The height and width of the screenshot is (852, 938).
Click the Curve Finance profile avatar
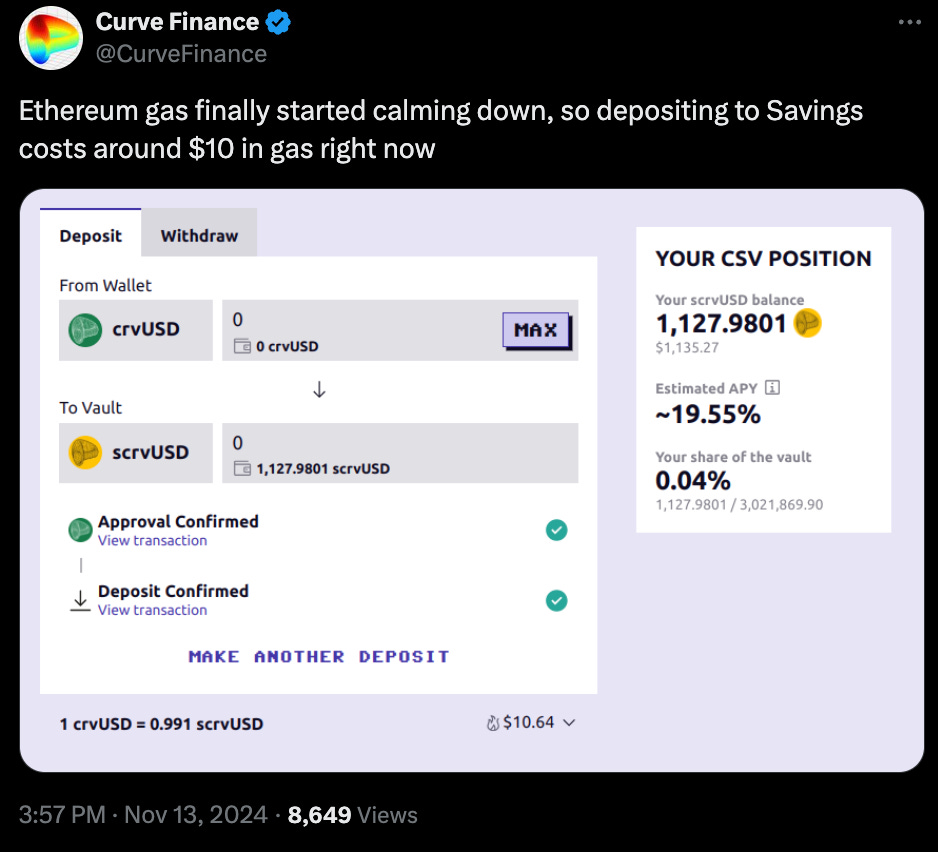(x=51, y=38)
